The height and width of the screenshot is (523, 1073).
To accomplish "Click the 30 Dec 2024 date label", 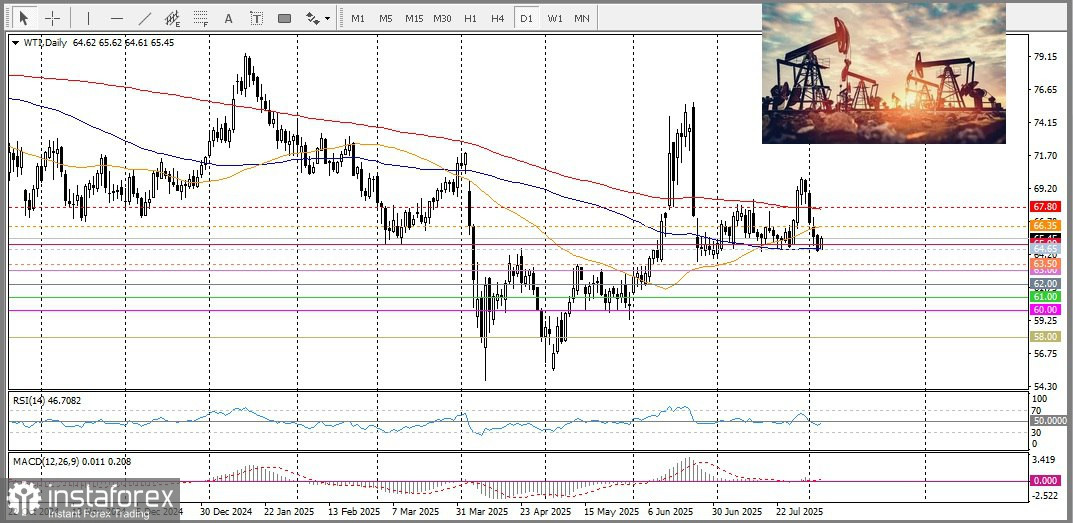I will coord(225,512).
